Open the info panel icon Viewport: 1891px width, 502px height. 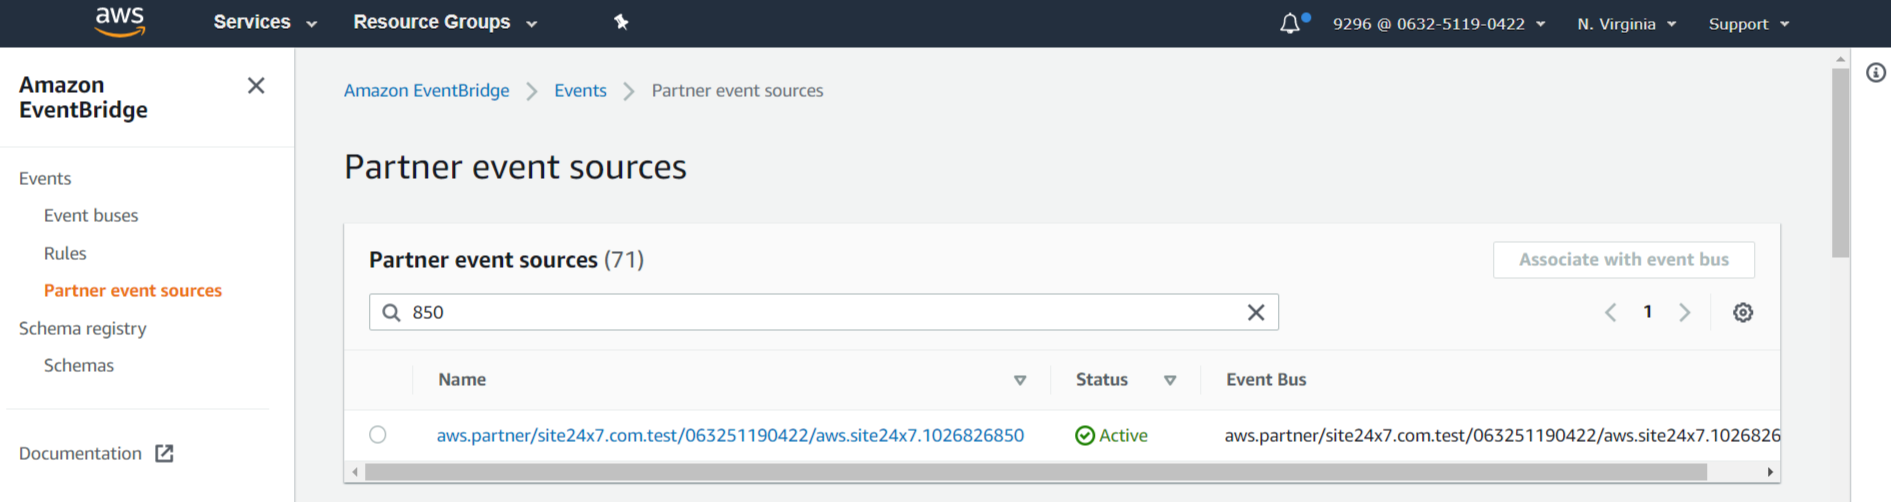click(1875, 73)
